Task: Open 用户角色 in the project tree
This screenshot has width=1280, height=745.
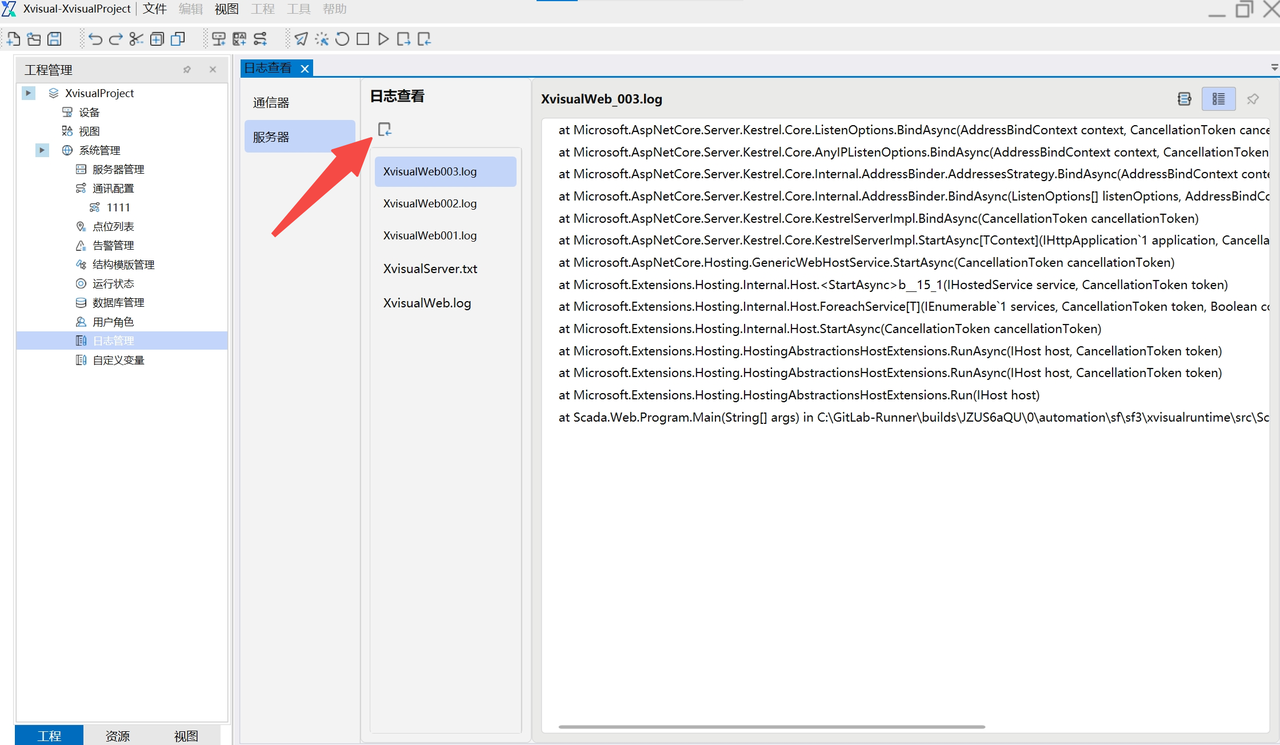Action: pyautogui.click(x=113, y=322)
